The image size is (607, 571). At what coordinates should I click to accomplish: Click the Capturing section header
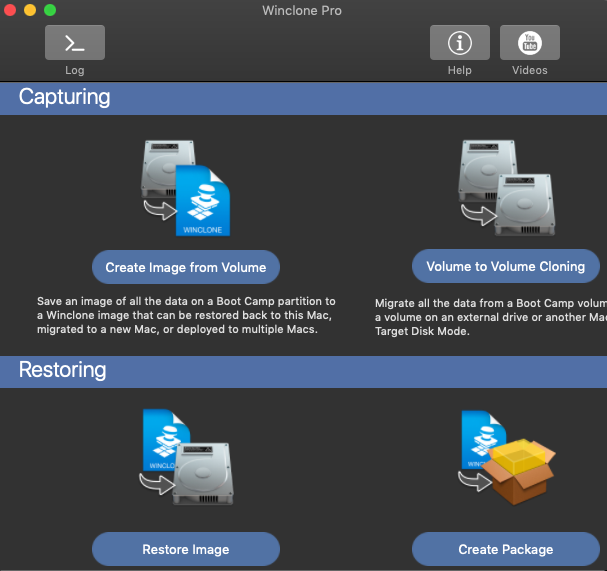point(304,98)
